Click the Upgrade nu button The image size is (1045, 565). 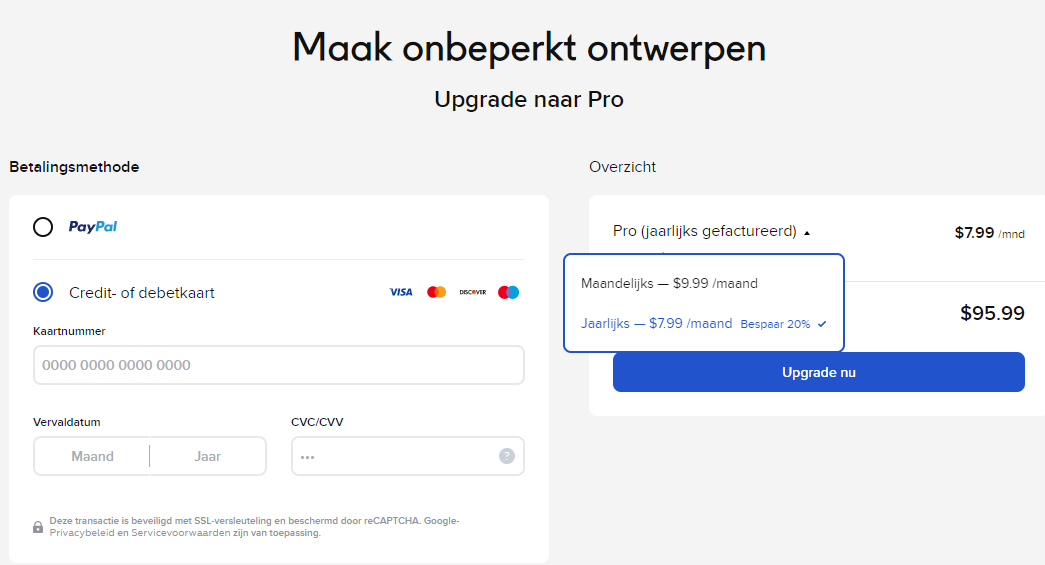click(818, 372)
